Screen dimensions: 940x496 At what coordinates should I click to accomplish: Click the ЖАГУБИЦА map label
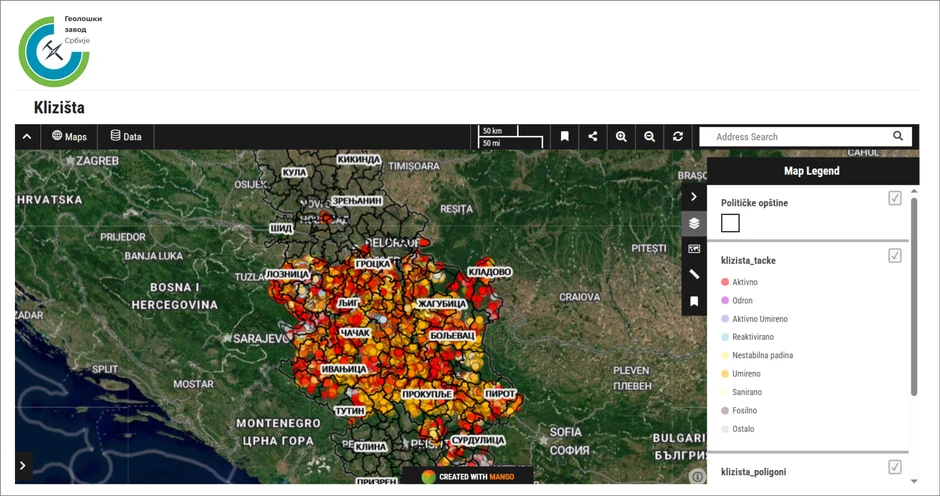pyautogui.click(x=442, y=303)
